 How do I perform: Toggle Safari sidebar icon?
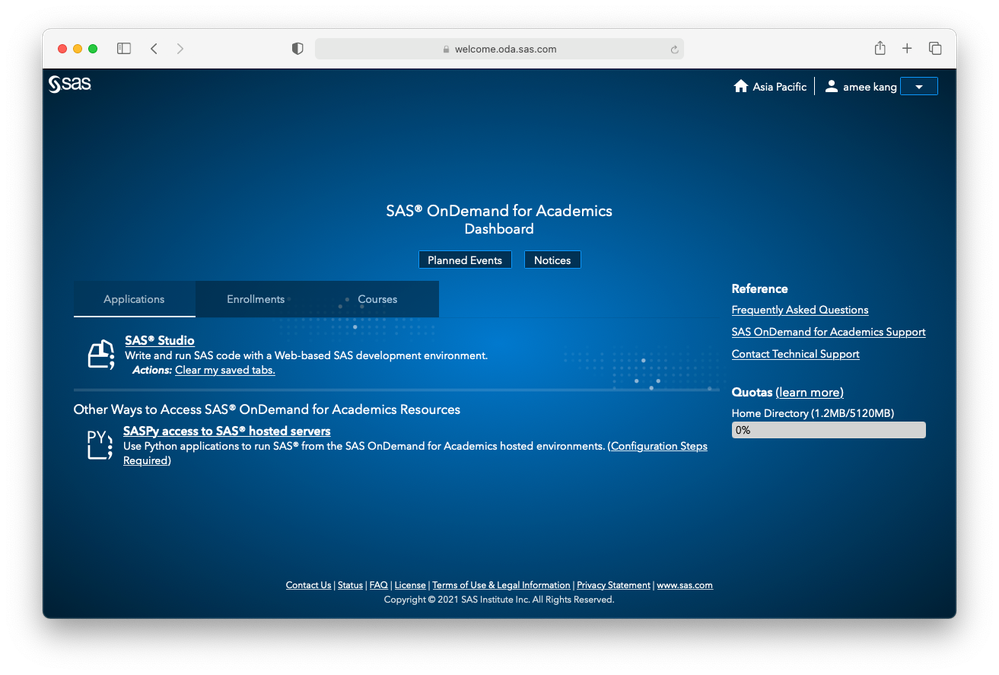pyautogui.click(x=124, y=48)
